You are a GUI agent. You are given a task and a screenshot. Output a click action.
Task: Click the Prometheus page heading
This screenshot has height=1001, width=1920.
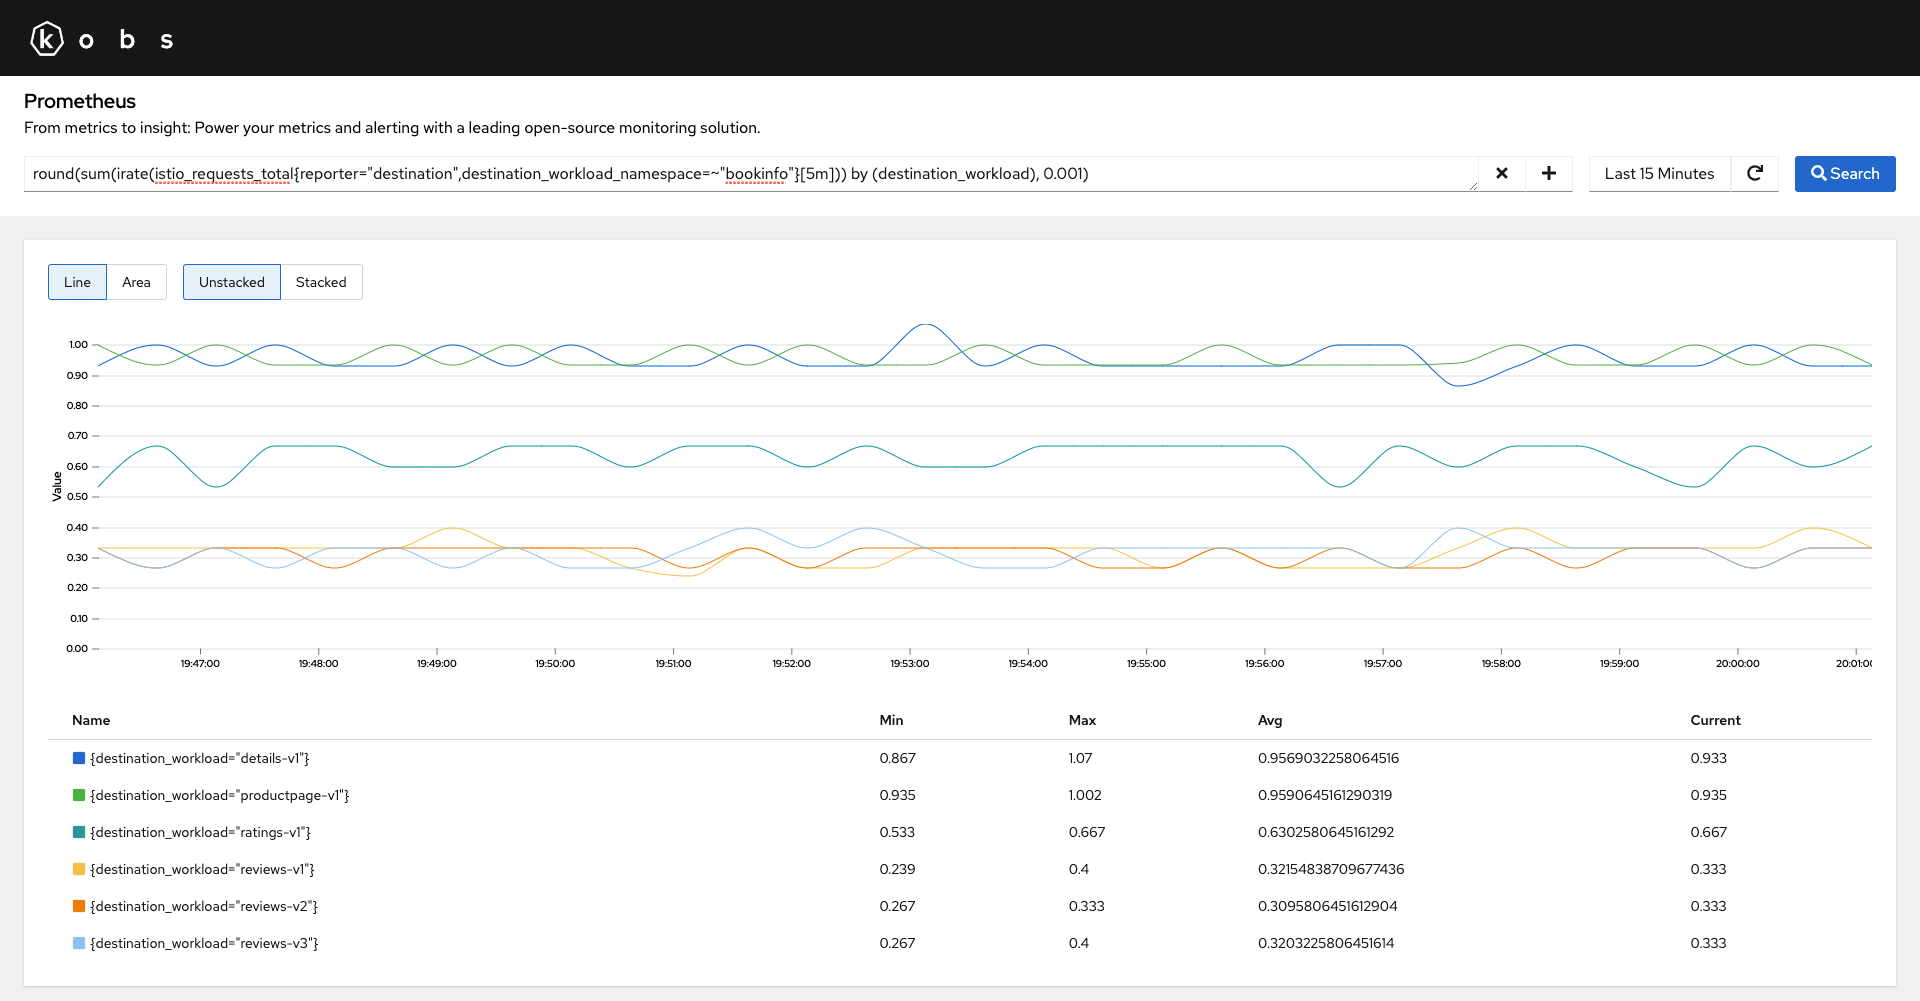[80, 101]
